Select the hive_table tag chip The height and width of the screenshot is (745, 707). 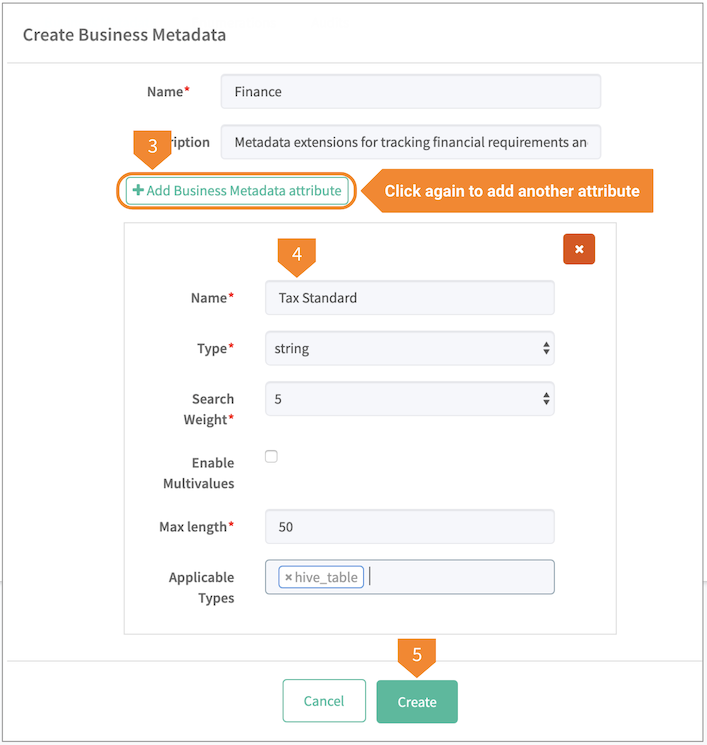point(326,577)
